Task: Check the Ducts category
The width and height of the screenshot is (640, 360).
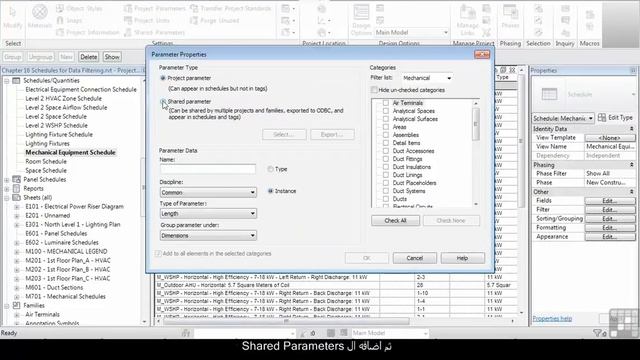Action: coord(386,199)
